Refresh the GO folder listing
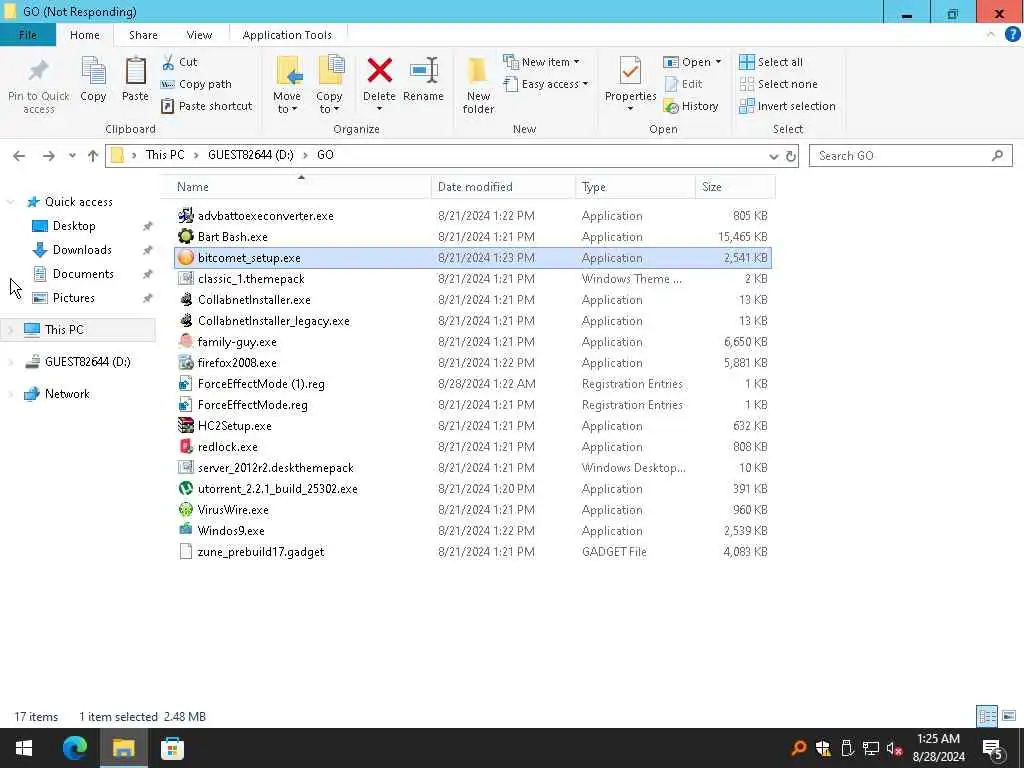 [791, 156]
